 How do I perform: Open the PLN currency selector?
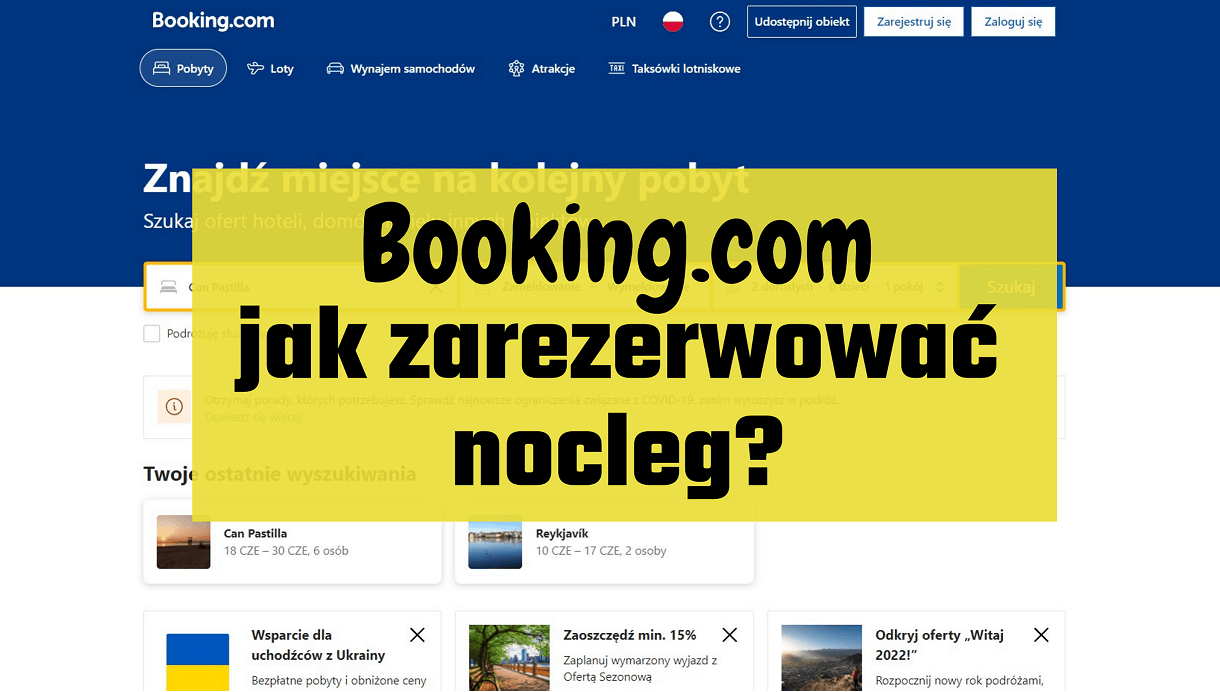[x=623, y=21]
